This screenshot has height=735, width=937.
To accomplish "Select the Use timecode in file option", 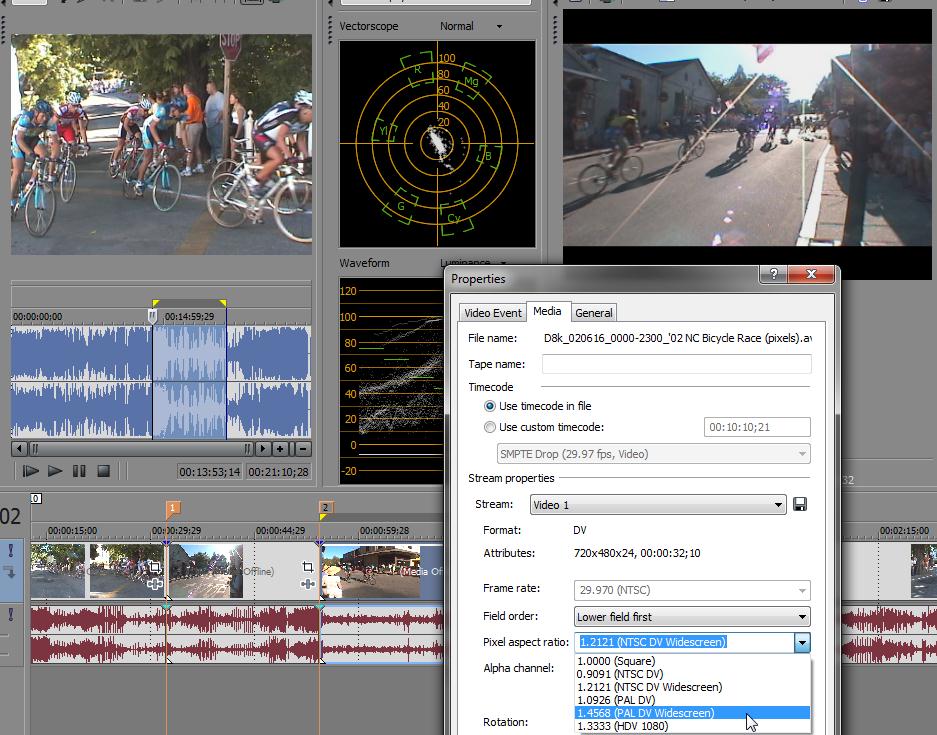I will point(490,406).
